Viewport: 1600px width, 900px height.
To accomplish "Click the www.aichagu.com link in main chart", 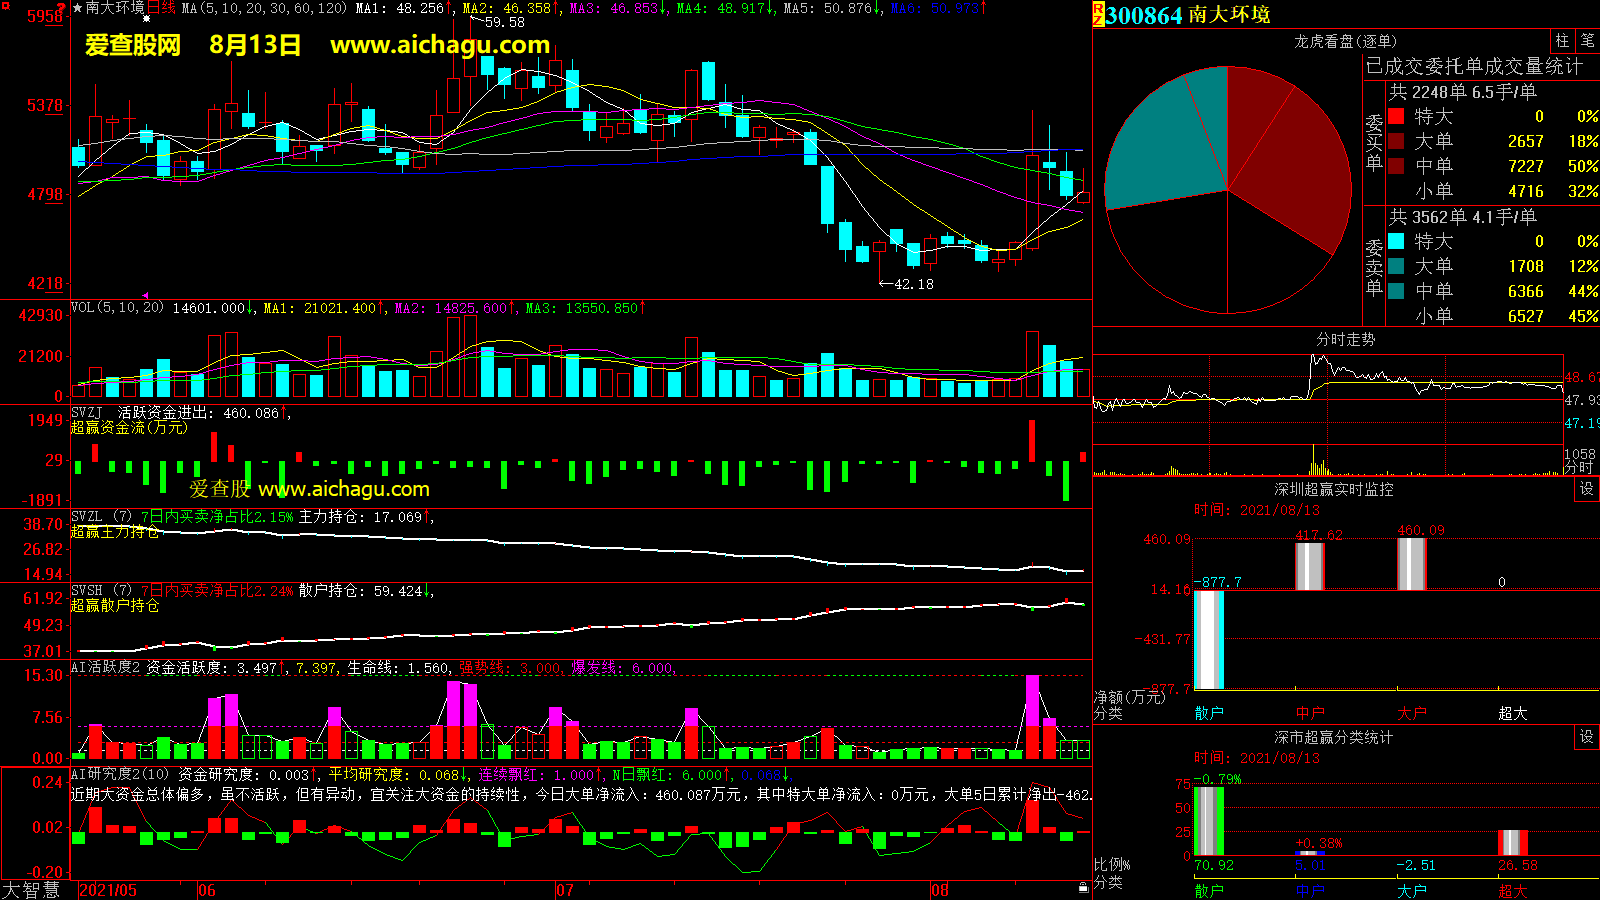I will [440, 45].
